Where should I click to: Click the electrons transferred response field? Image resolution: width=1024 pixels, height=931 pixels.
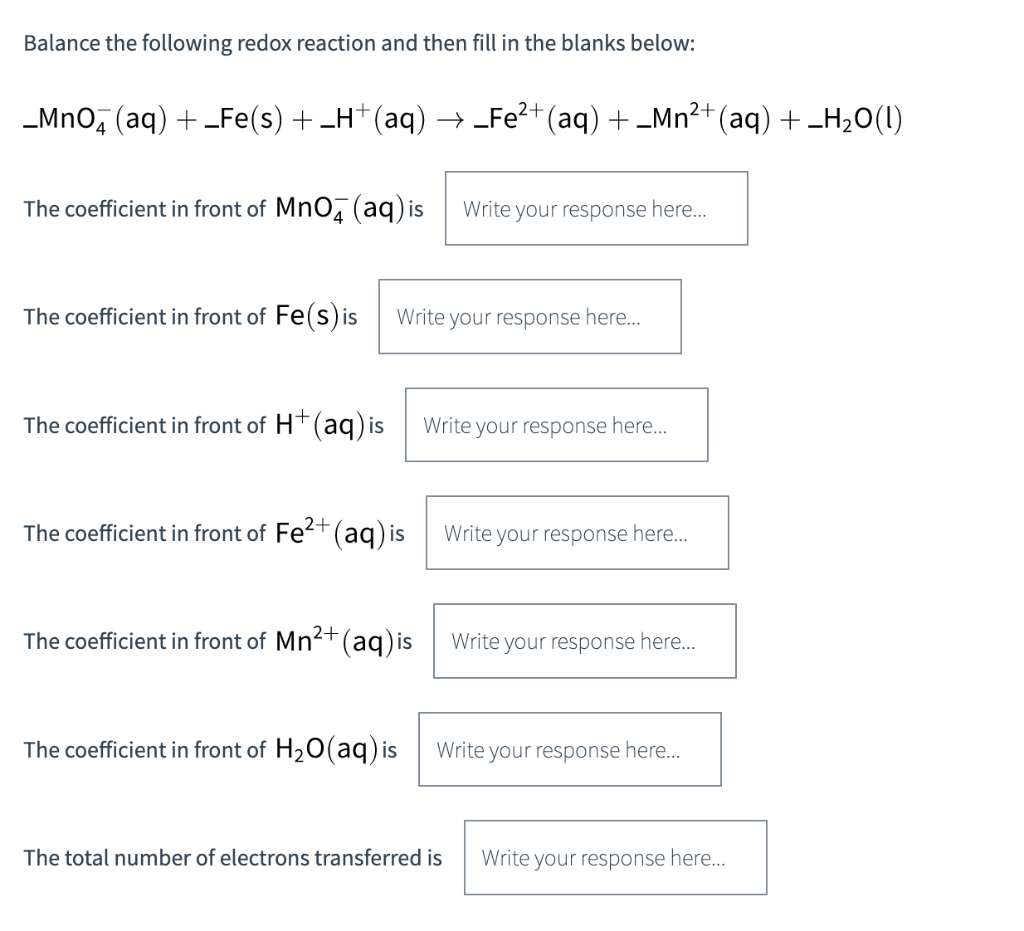[615, 857]
